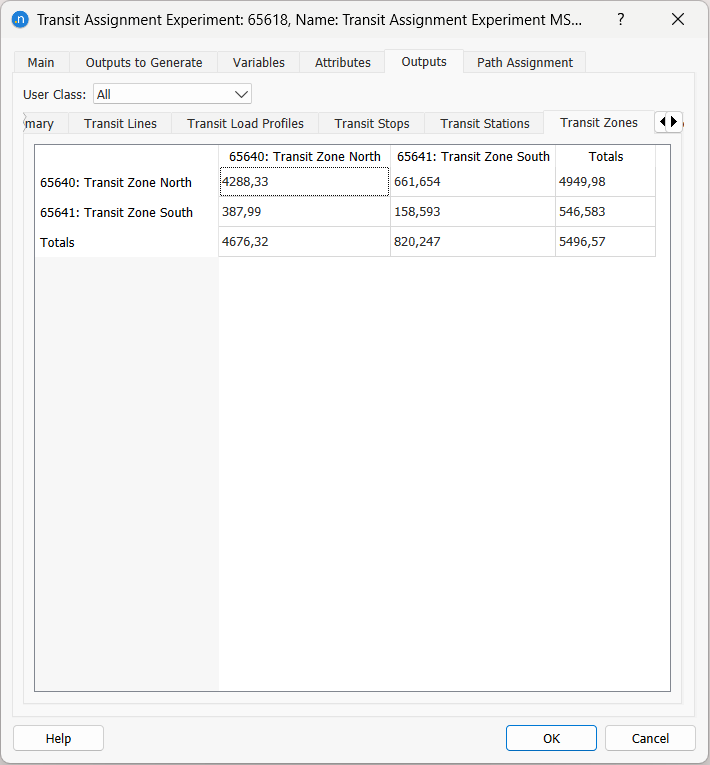Go to the Attributes tab
The width and height of the screenshot is (710, 765).
click(342, 62)
